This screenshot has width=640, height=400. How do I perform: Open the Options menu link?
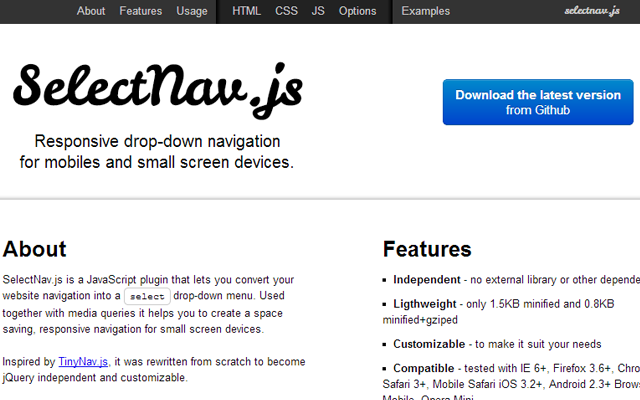pyautogui.click(x=358, y=11)
